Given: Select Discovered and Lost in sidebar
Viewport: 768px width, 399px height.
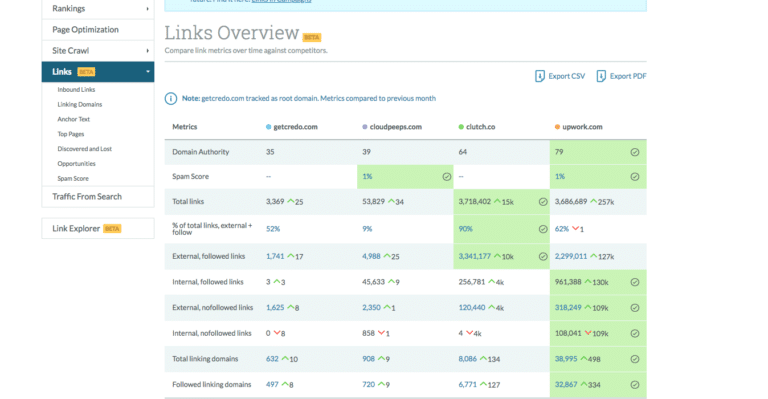Looking at the screenshot, I should coord(85,149).
